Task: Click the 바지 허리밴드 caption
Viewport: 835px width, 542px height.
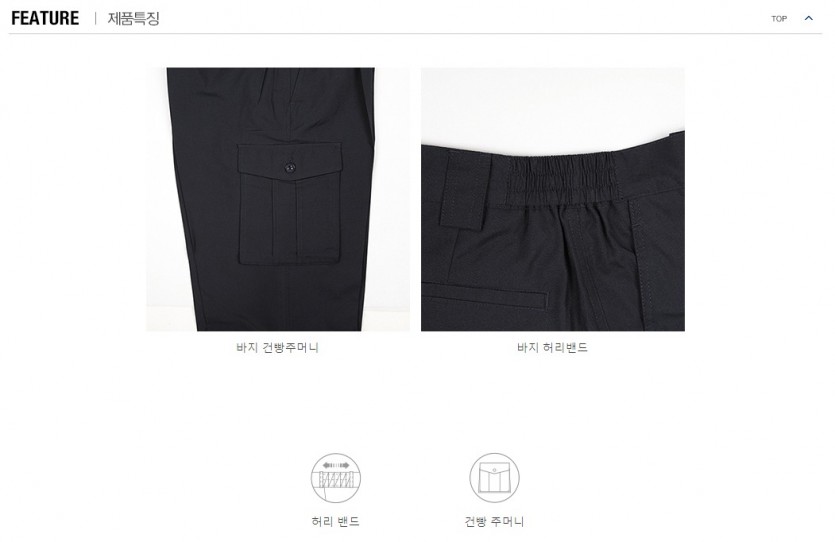Action: pyautogui.click(x=552, y=348)
